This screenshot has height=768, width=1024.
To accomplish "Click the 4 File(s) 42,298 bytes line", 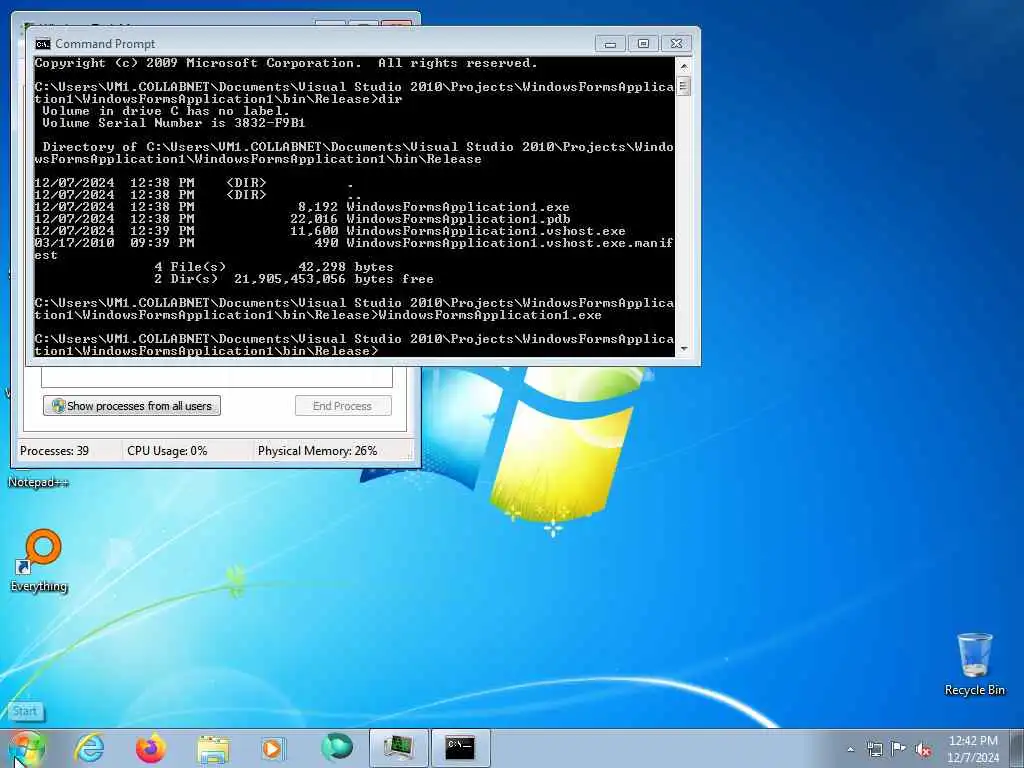I will 274,267.
